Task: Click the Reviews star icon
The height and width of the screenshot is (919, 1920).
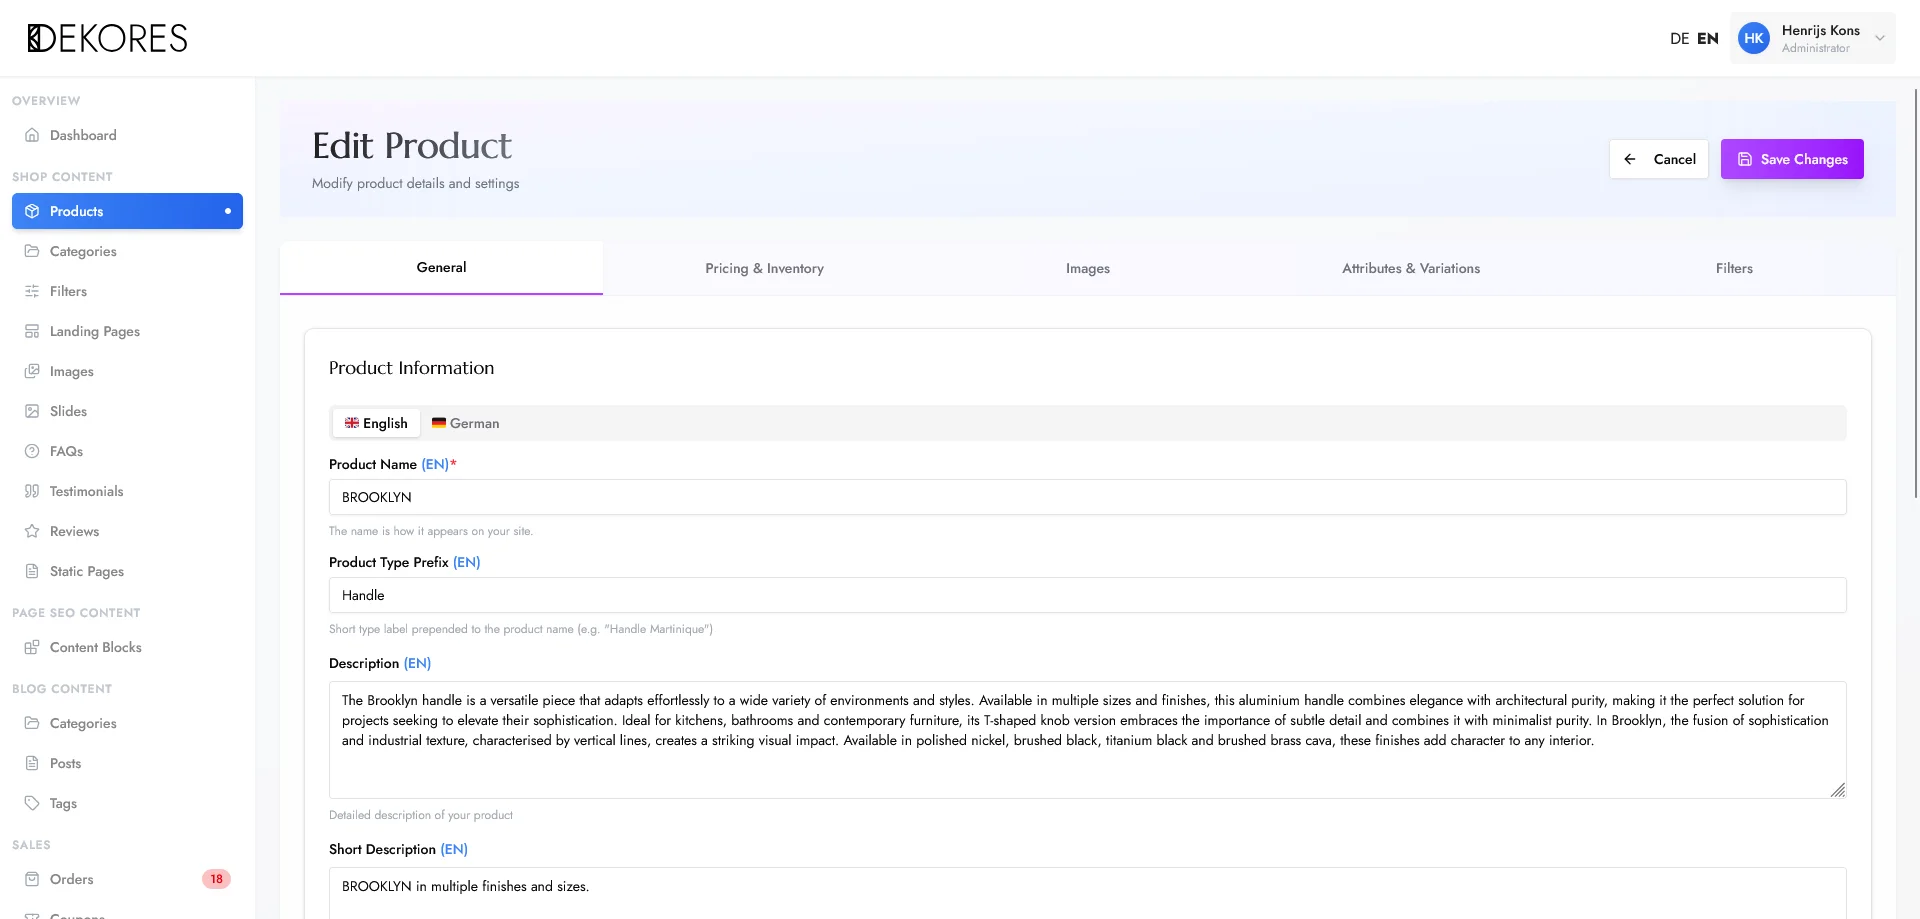Action: (x=32, y=531)
